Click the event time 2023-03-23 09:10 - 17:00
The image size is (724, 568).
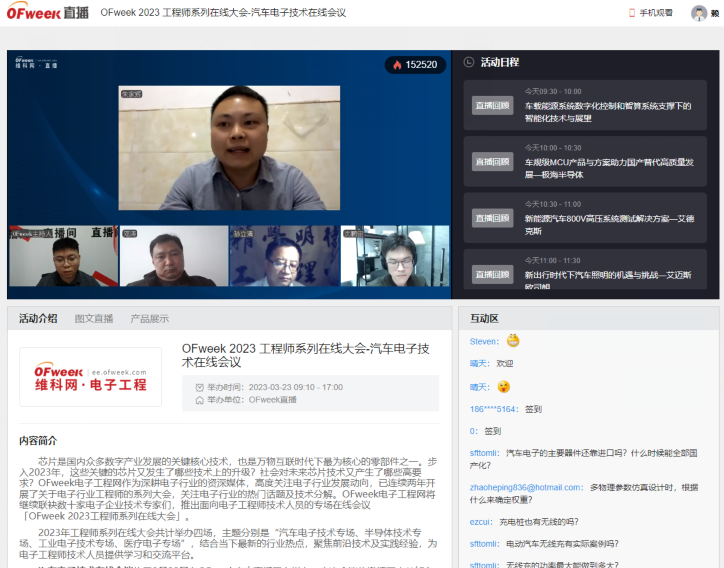click(296, 387)
